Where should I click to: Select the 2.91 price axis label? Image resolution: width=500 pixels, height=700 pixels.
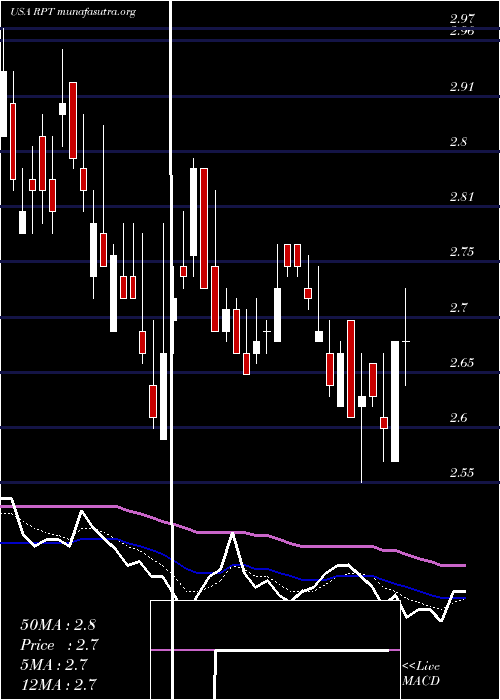point(461,86)
